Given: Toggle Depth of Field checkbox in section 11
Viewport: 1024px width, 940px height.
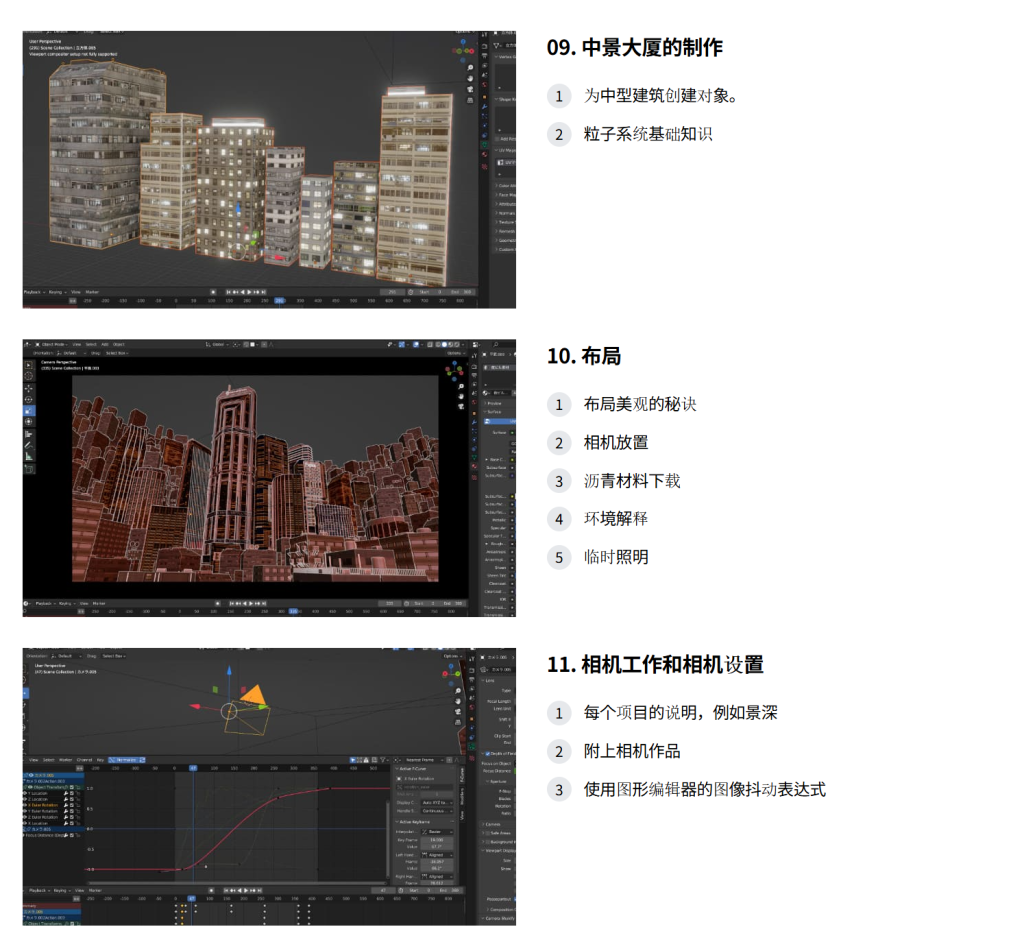Looking at the screenshot, I should point(488,754).
